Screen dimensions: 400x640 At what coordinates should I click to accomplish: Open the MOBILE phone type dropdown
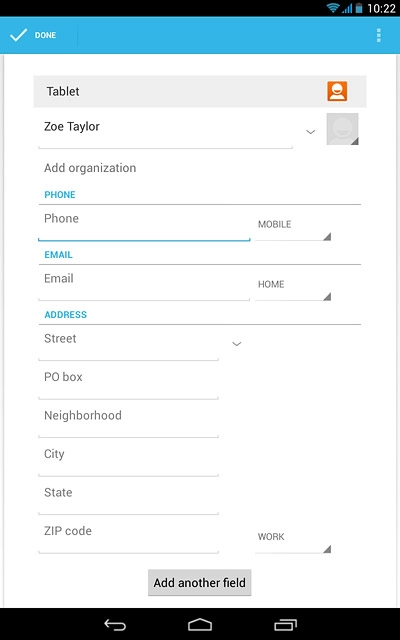pyautogui.click(x=293, y=228)
